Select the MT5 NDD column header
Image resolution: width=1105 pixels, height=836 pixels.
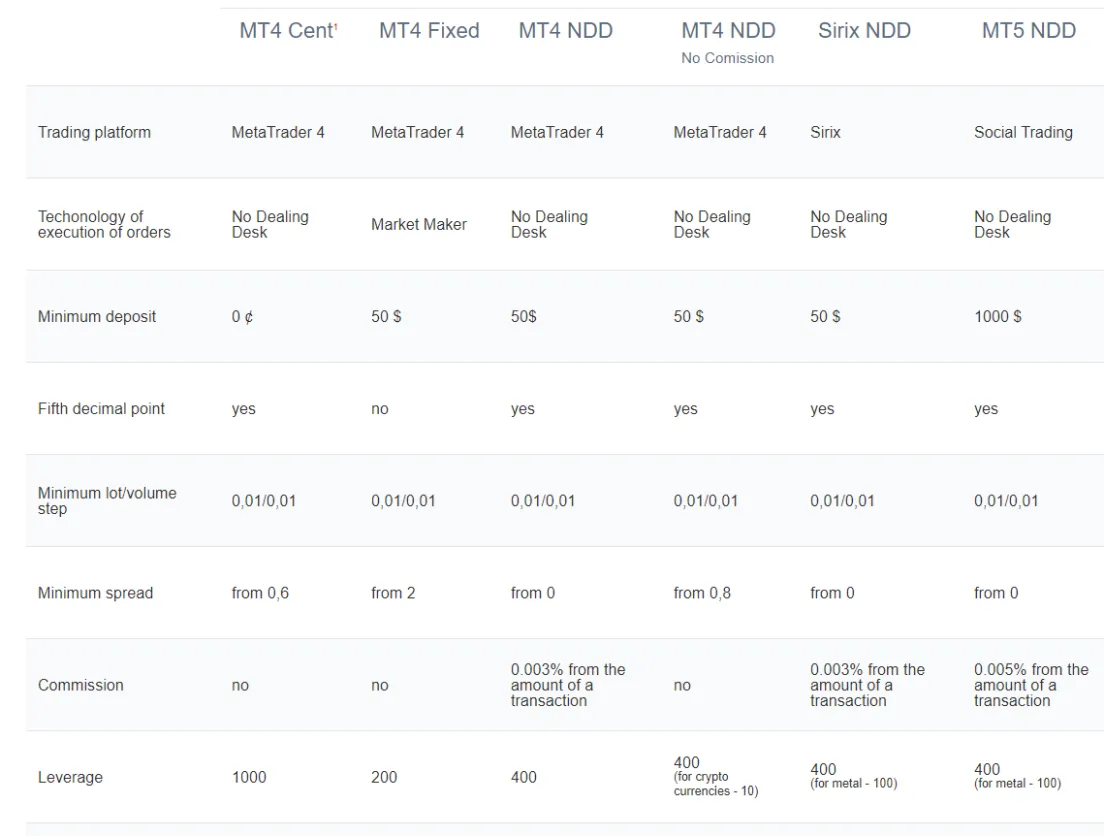pyautogui.click(x=1029, y=31)
